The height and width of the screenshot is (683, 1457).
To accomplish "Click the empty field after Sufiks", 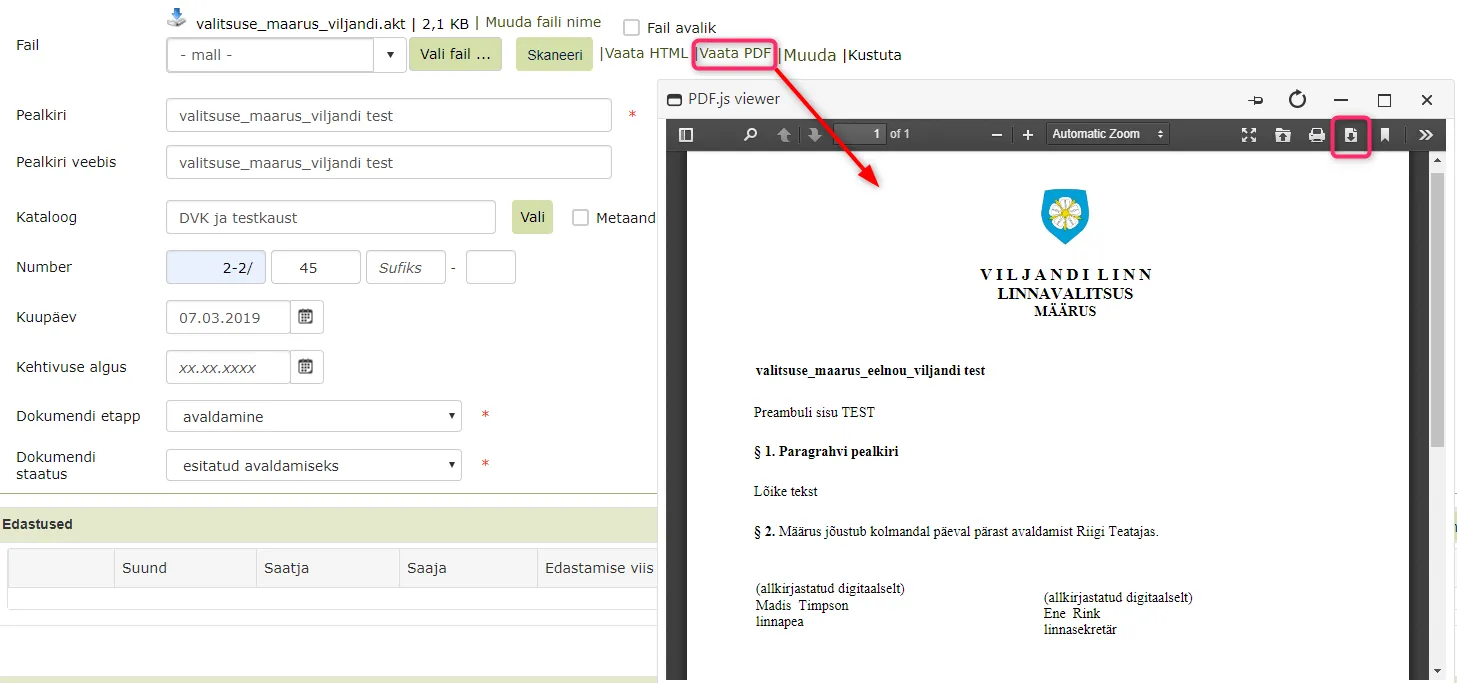I will click(x=491, y=267).
